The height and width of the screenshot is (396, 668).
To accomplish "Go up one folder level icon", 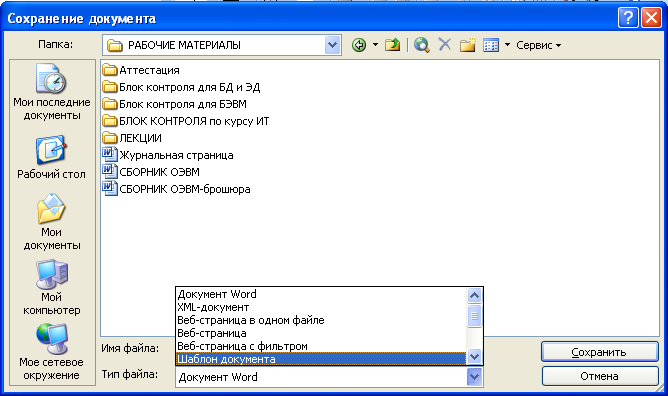I will pyautogui.click(x=392, y=45).
